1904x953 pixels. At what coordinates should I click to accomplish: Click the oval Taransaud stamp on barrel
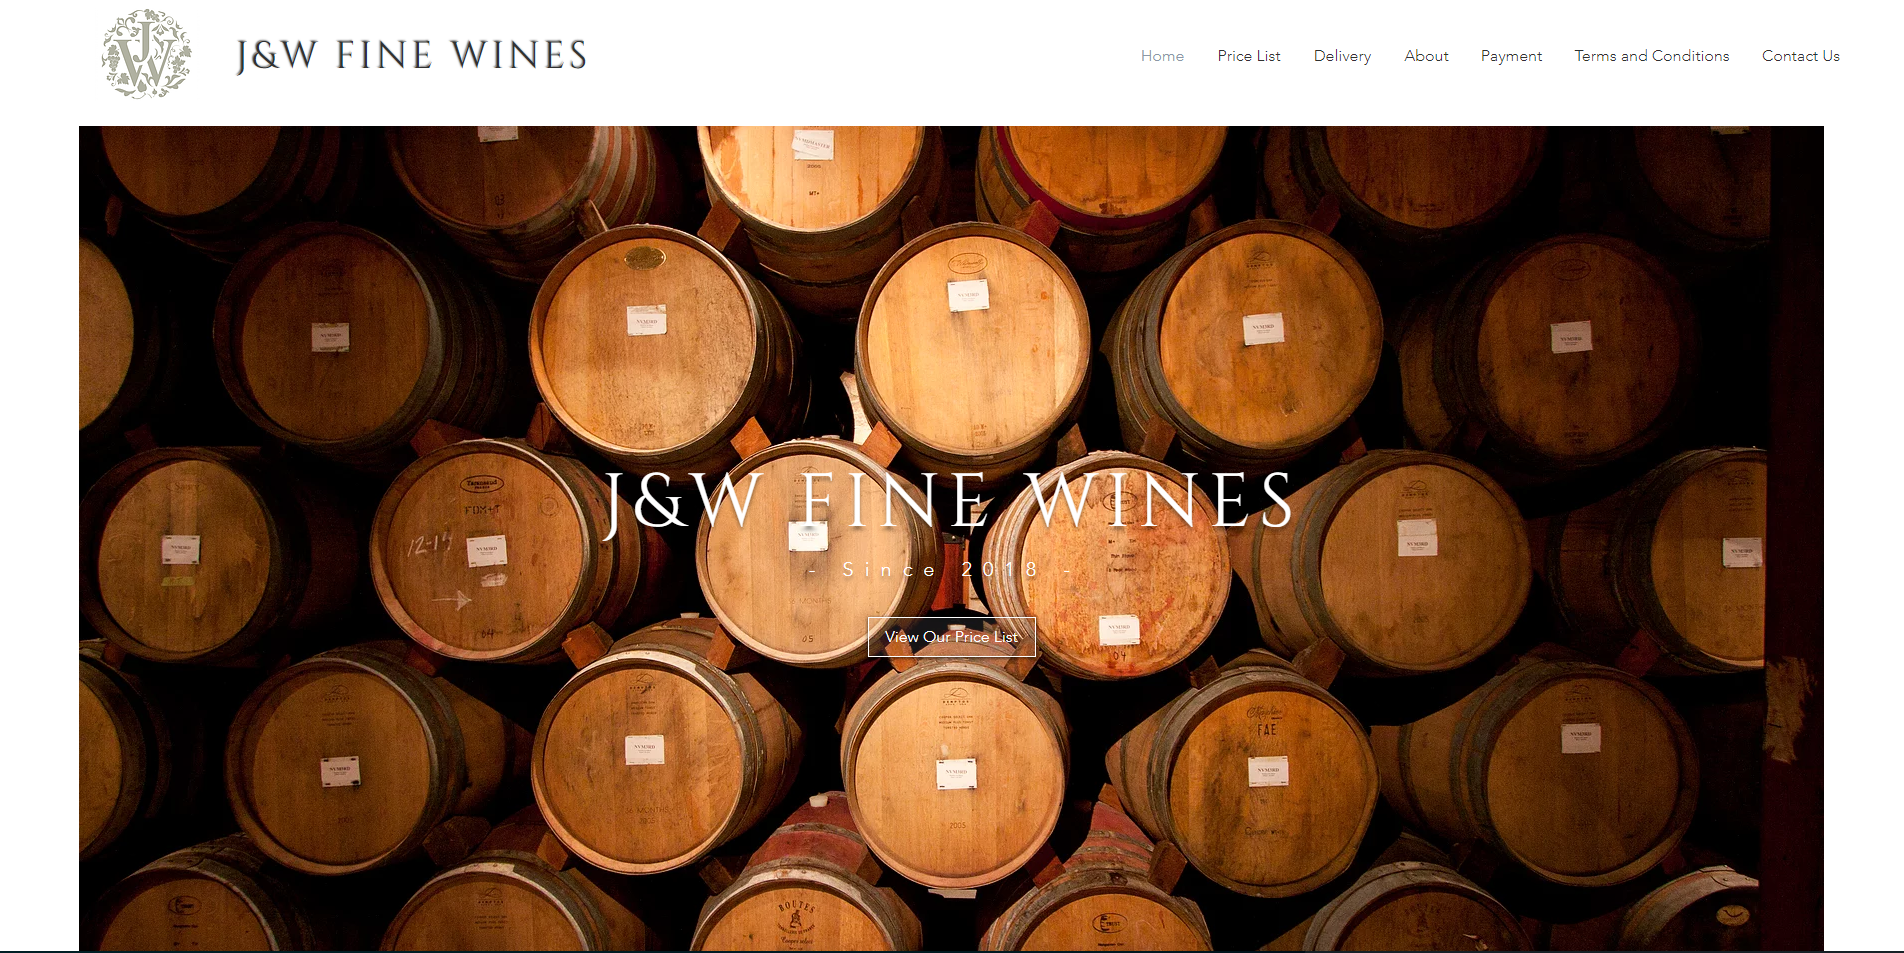[x=481, y=484]
